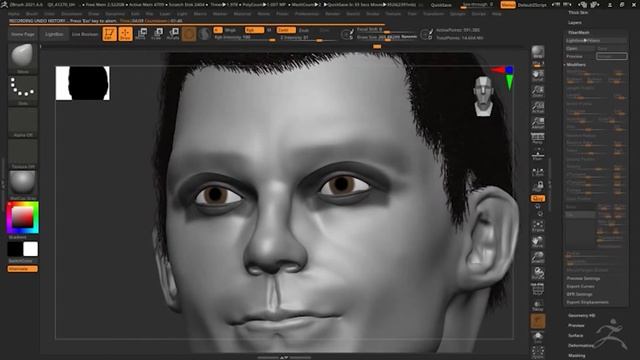The image size is (640, 360).
Task: Open the Help menu
Action: [497, 14]
